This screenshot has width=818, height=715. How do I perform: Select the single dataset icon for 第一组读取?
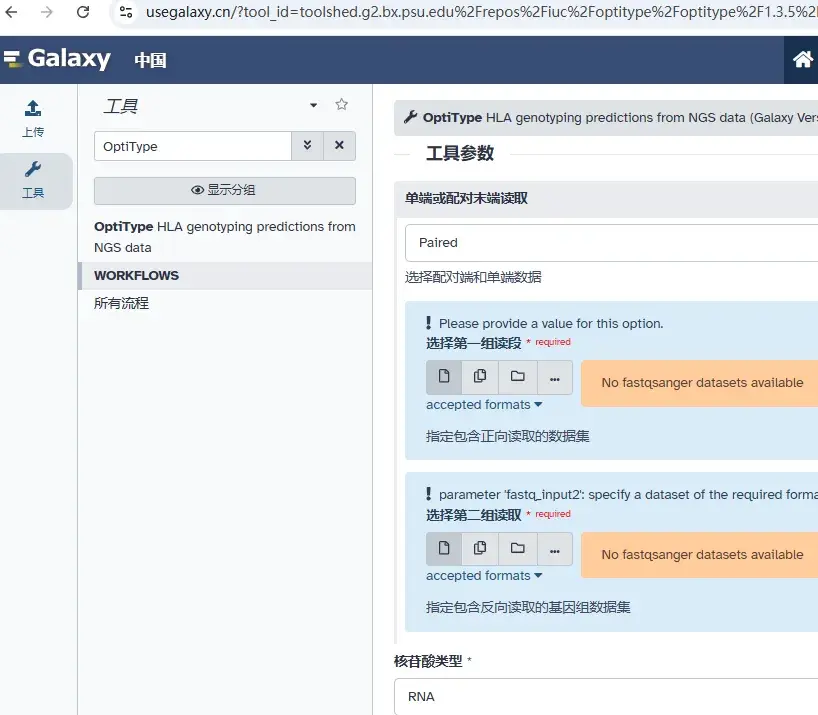[444, 377]
